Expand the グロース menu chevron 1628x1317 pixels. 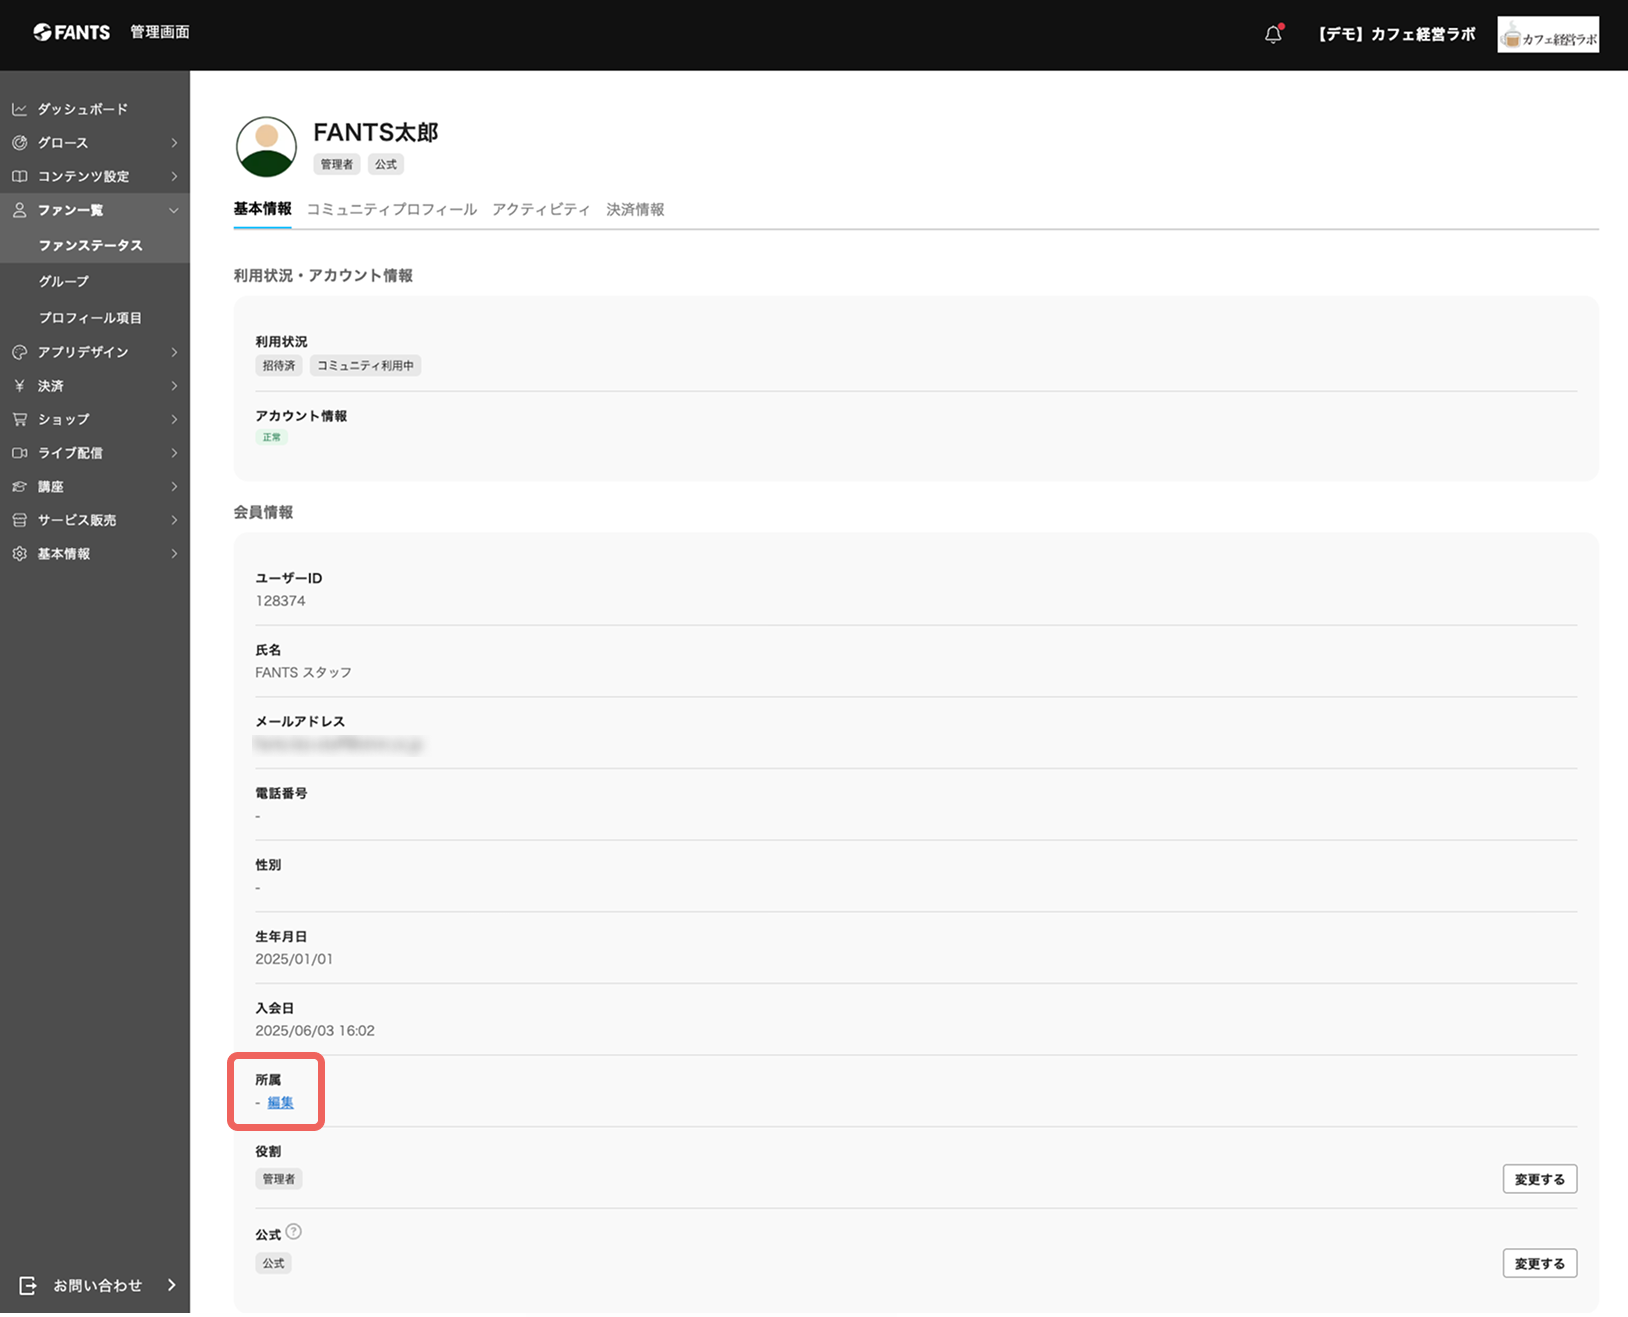pos(174,143)
